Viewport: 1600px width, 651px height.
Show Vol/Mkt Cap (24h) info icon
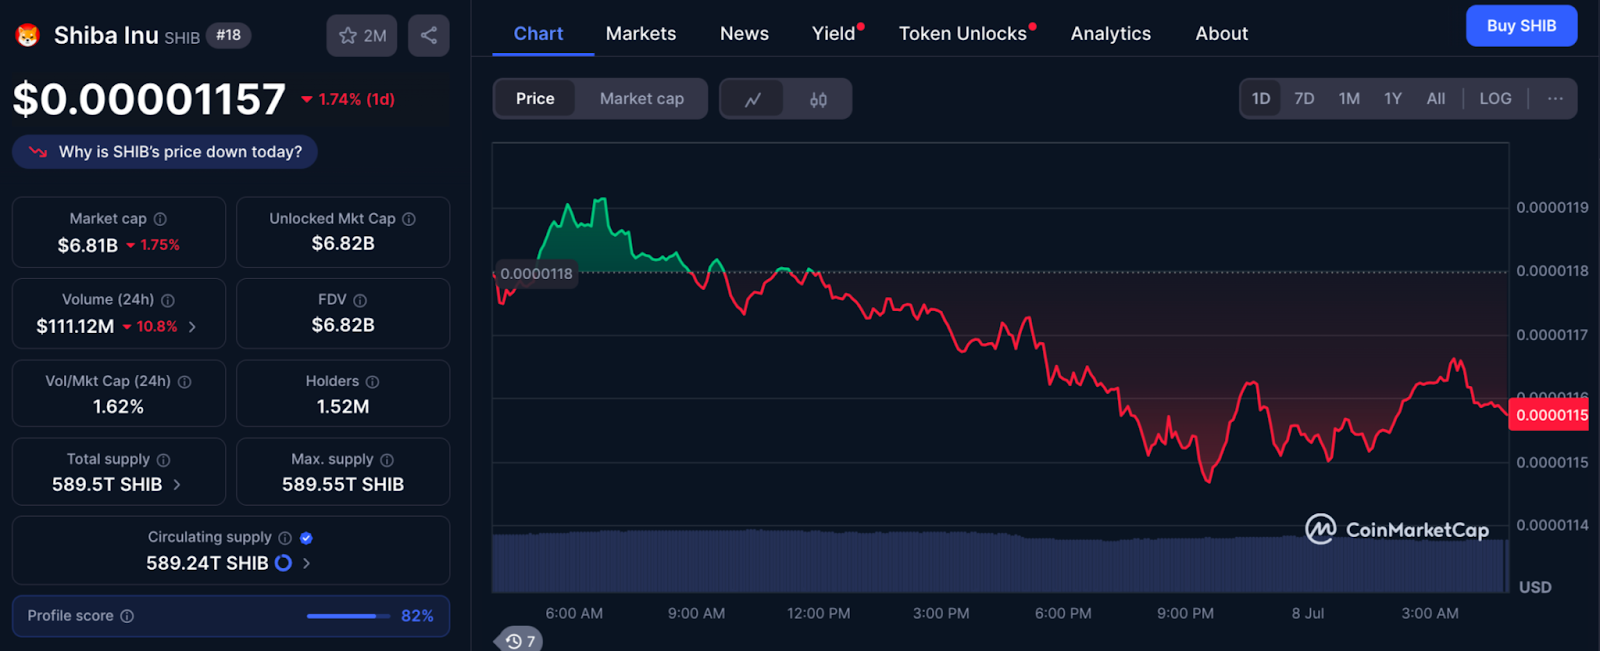tap(185, 382)
